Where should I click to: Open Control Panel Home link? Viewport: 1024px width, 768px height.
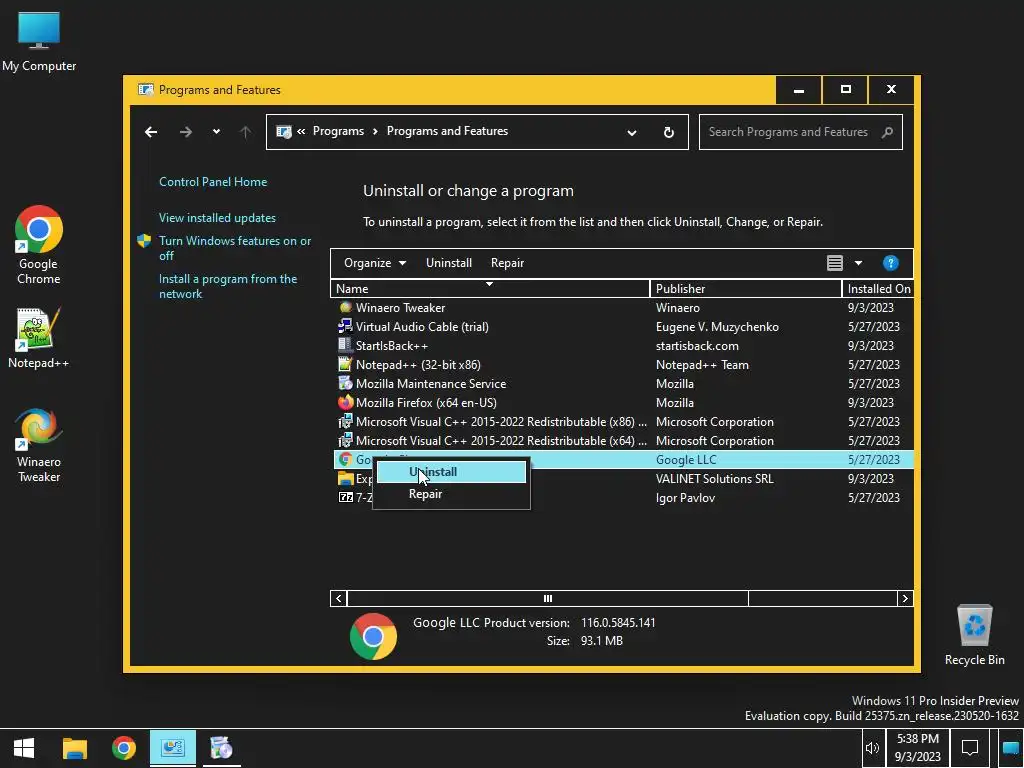click(213, 182)
